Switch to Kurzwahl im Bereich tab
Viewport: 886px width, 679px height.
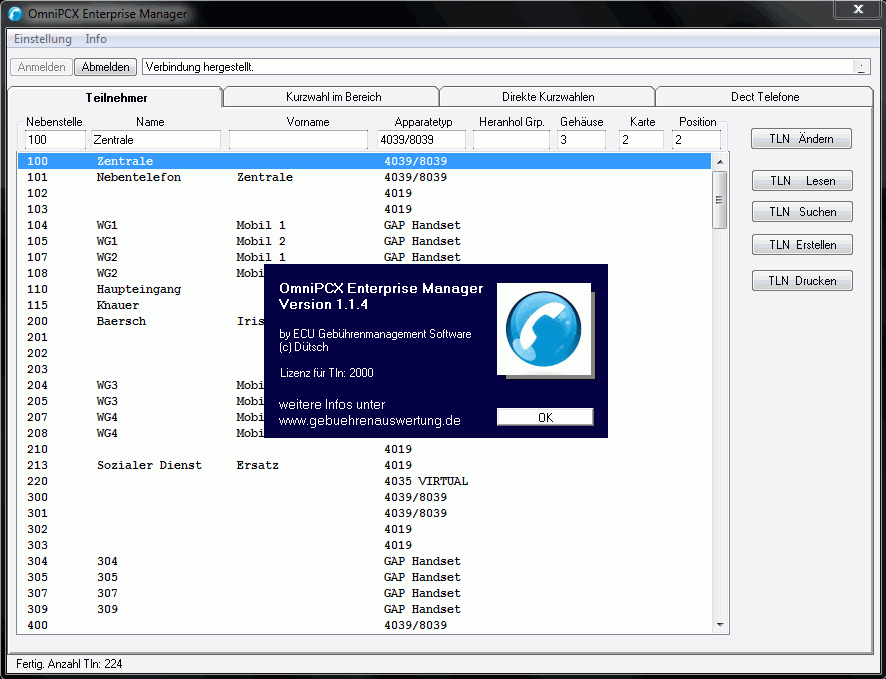[x=333, y=97]
